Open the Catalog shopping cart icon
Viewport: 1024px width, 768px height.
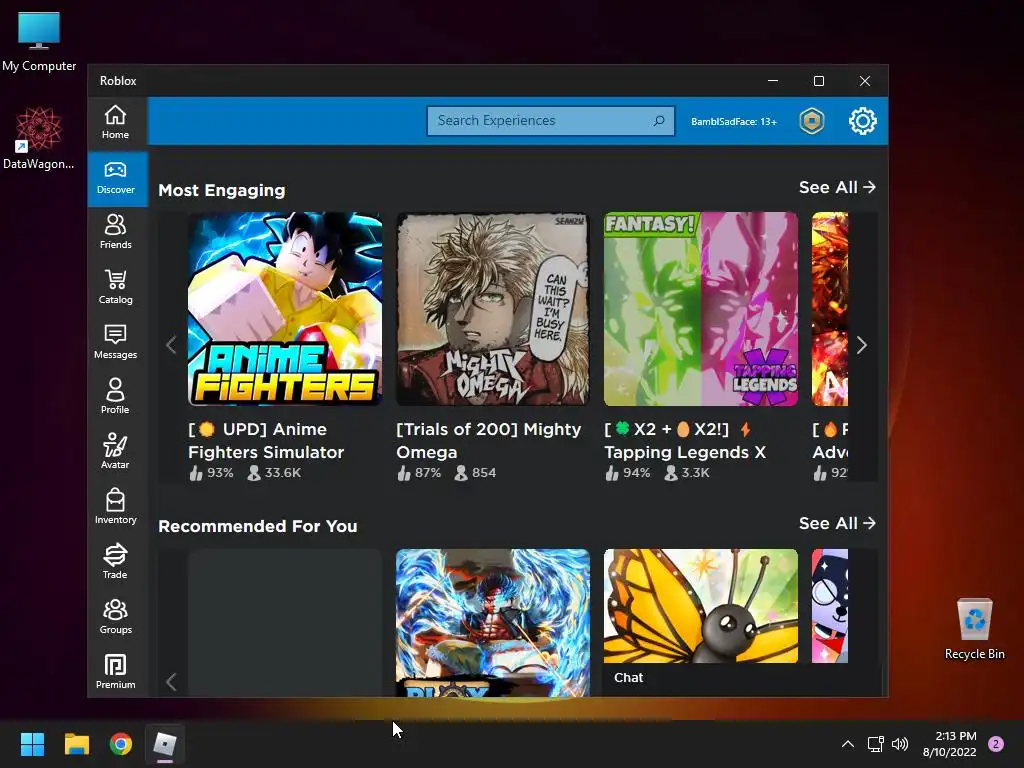[116, 287]
